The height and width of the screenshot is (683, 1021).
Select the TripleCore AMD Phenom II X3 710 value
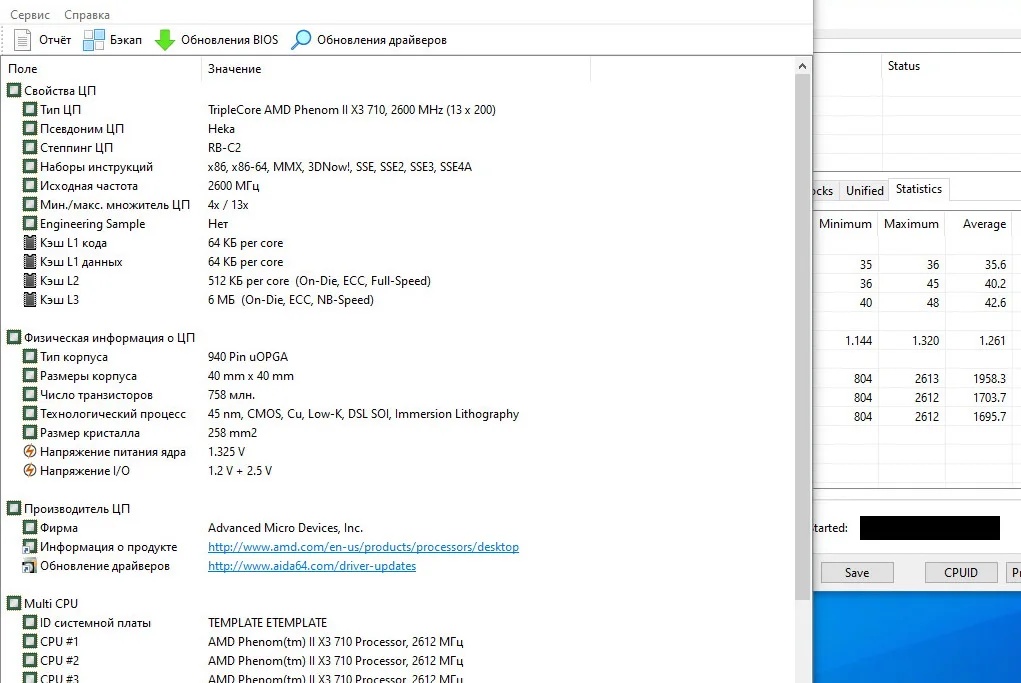352,109
